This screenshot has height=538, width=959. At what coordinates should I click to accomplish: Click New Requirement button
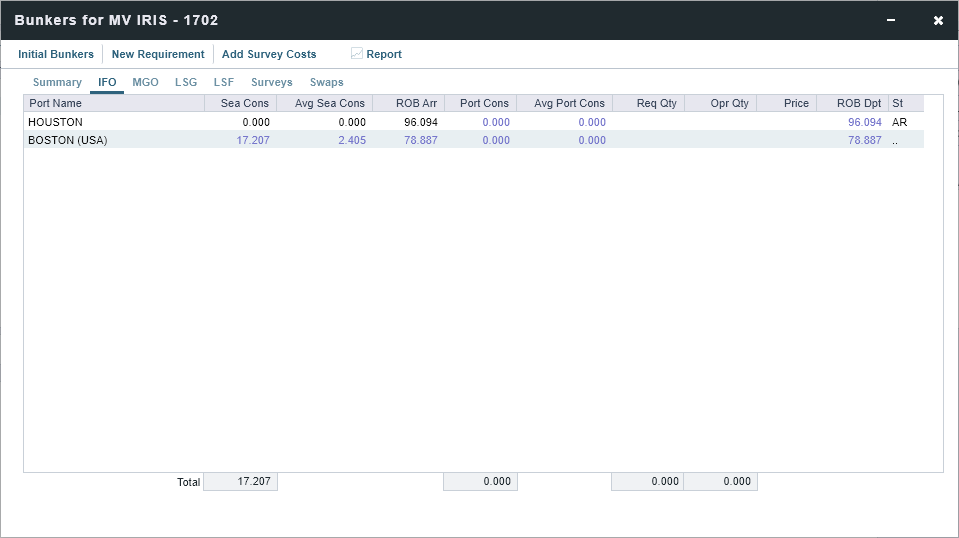pos(158,54)
